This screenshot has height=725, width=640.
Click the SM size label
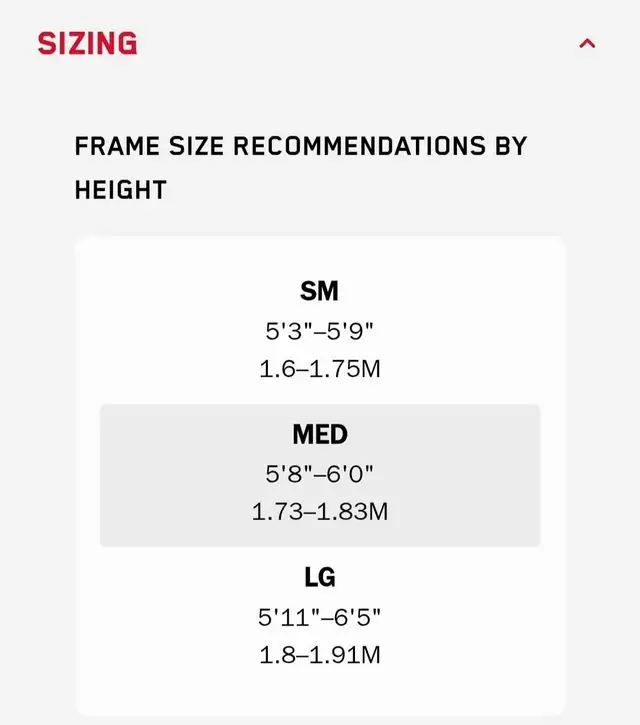tap(320, 291)
